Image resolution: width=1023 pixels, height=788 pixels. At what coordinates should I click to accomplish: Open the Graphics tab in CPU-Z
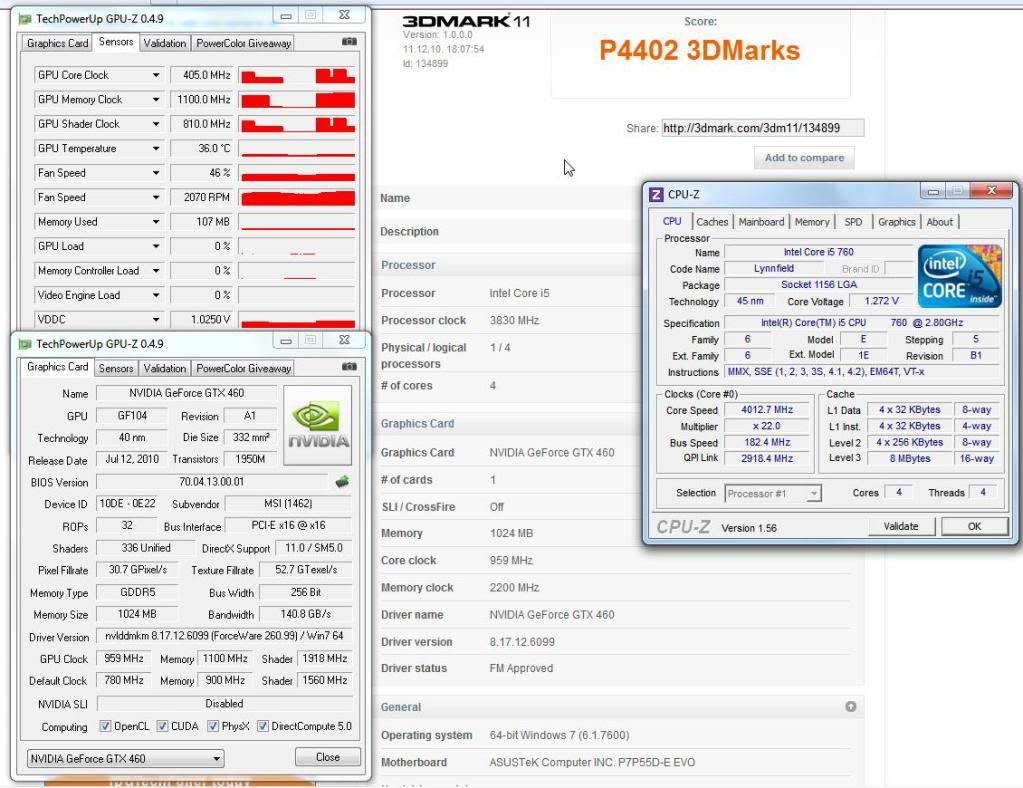pyautogui.click(x=896, y=222)
